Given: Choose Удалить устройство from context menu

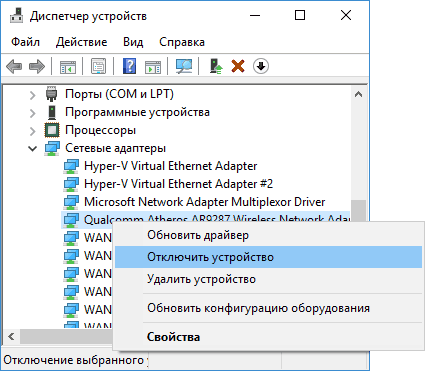Looking at the screenshot, I should (268, 279).
